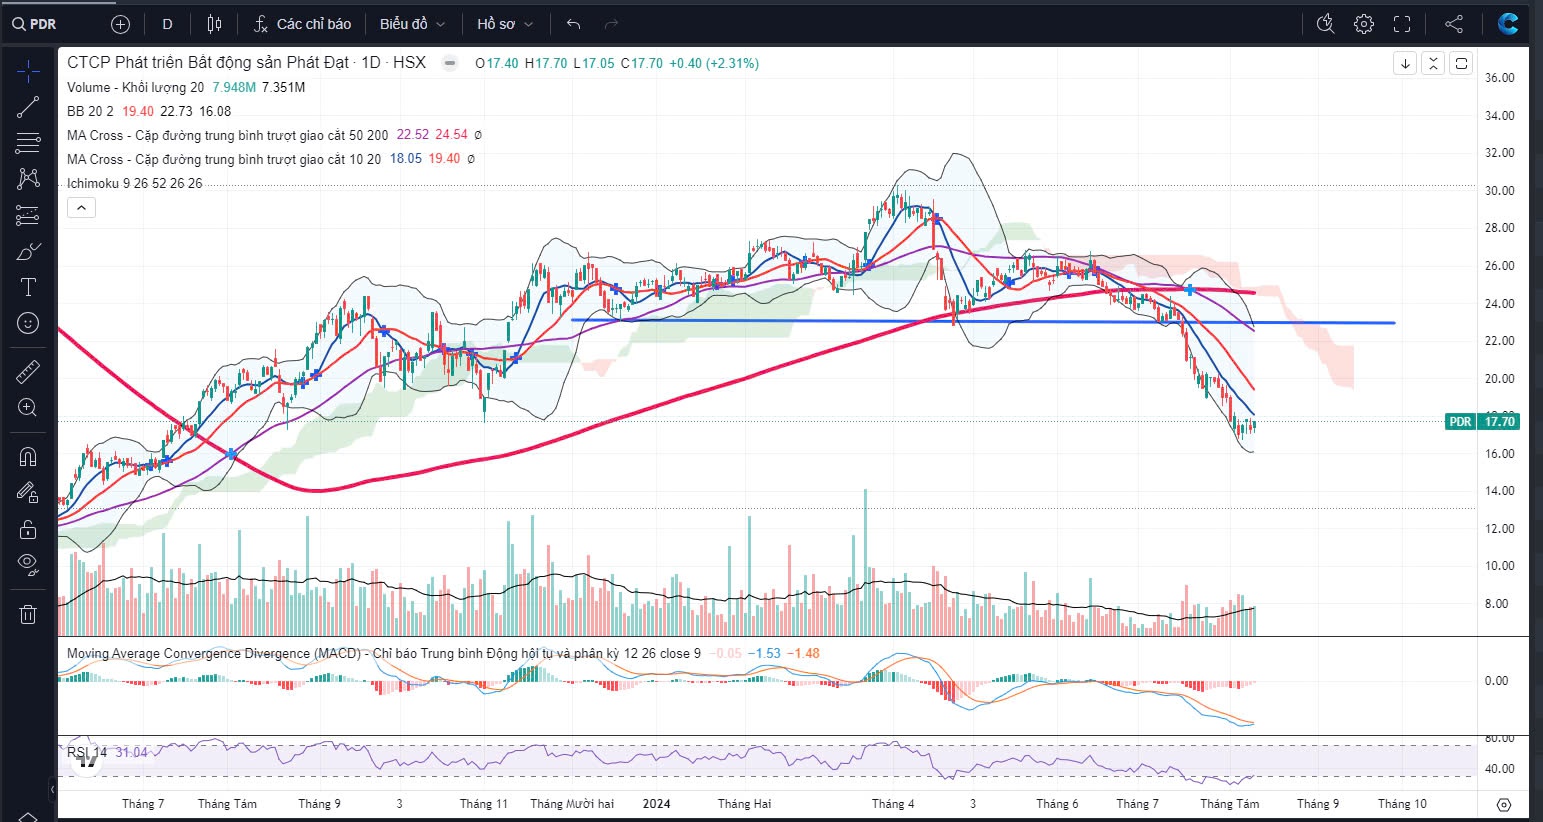Remove drawings with the trash icon
The image size is (1543, 822).
coord(28,614)
